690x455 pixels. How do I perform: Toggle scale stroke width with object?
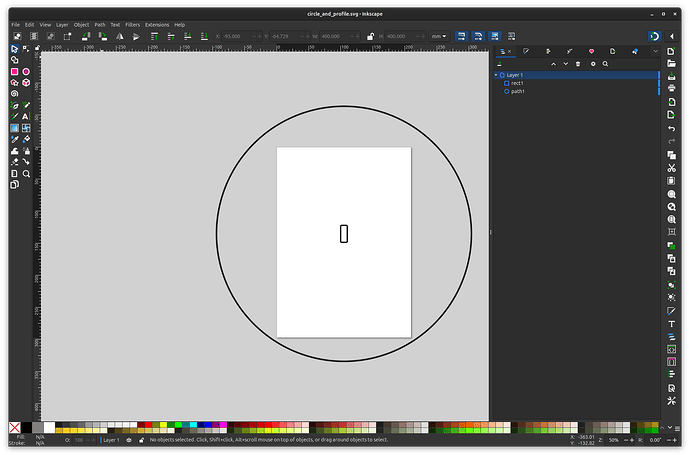pos(461,37)
